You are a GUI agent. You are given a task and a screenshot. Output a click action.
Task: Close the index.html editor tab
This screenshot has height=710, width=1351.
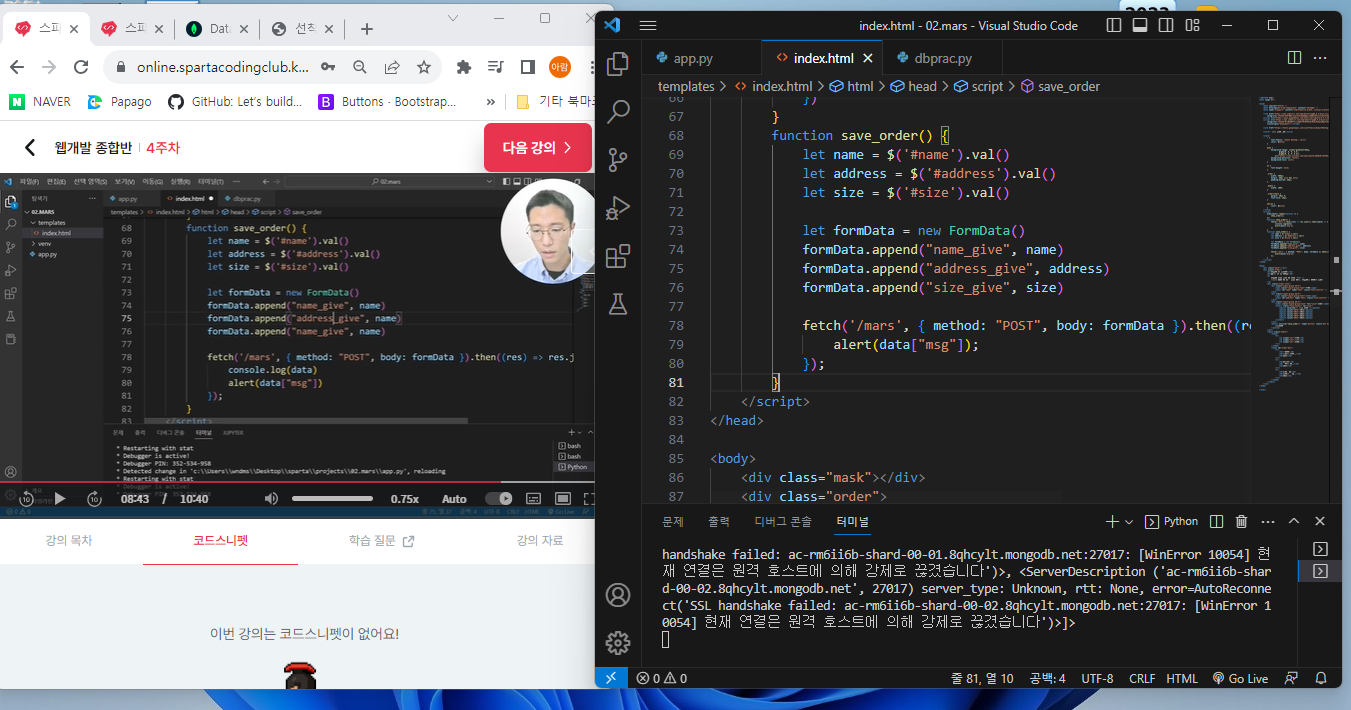click(x=868, y=58)
